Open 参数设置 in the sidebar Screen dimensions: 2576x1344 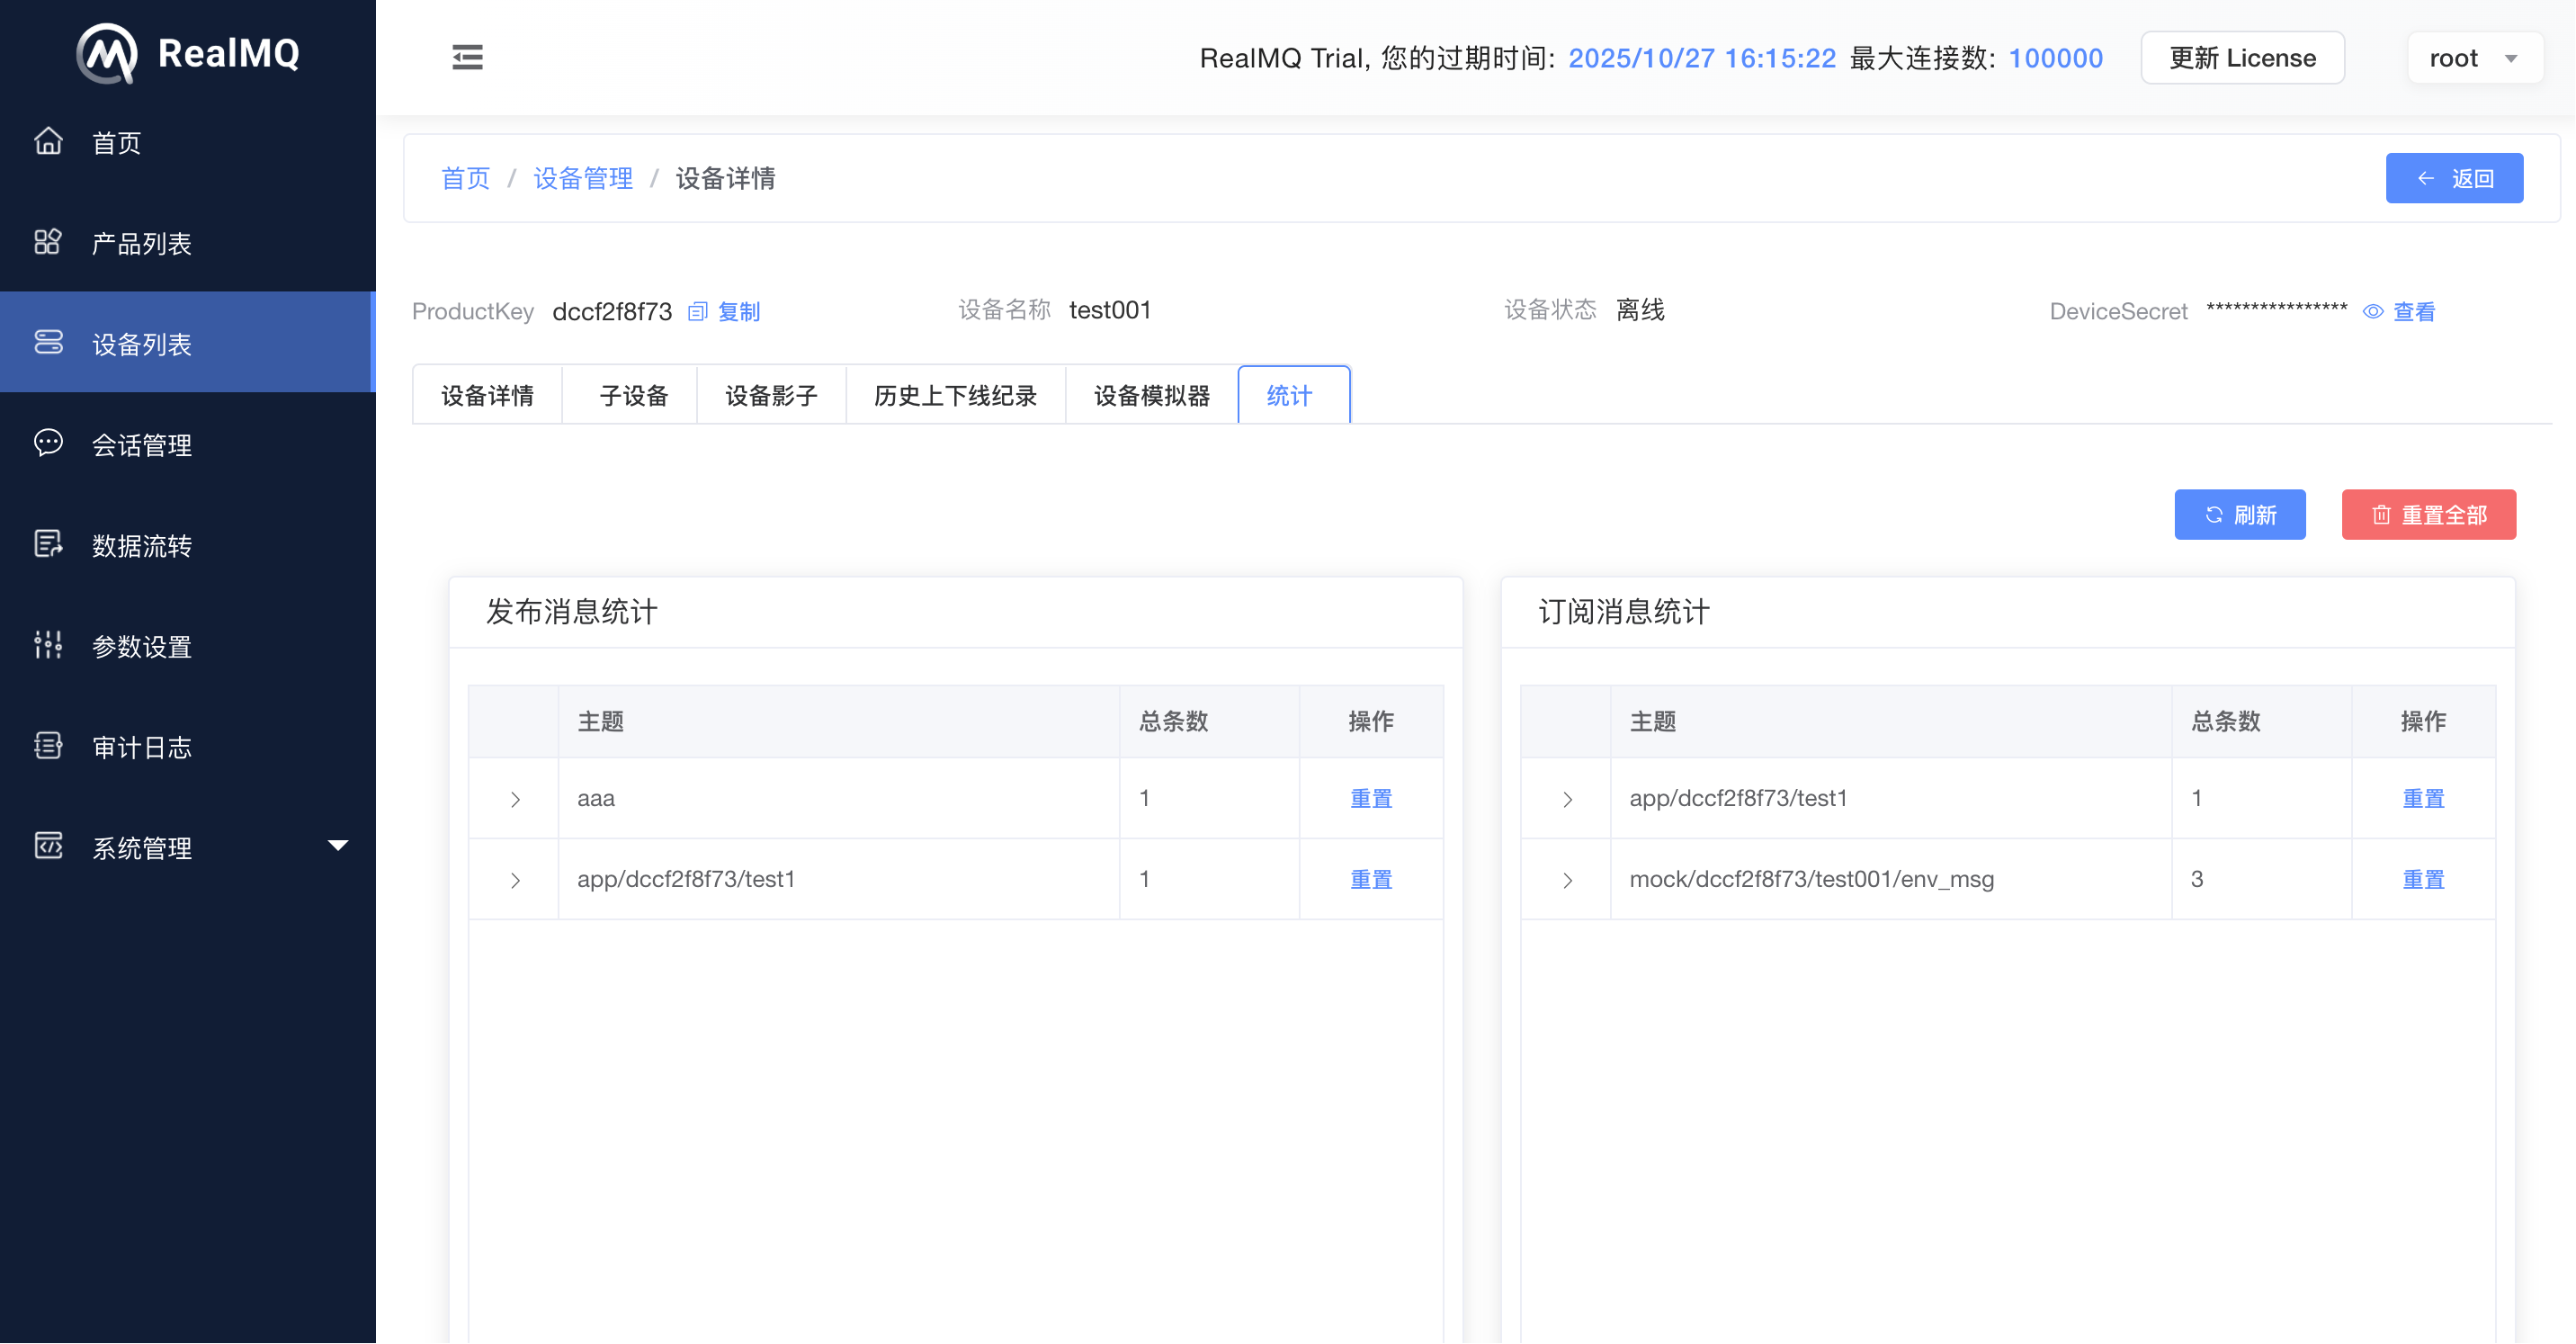[x=188, y=645]
